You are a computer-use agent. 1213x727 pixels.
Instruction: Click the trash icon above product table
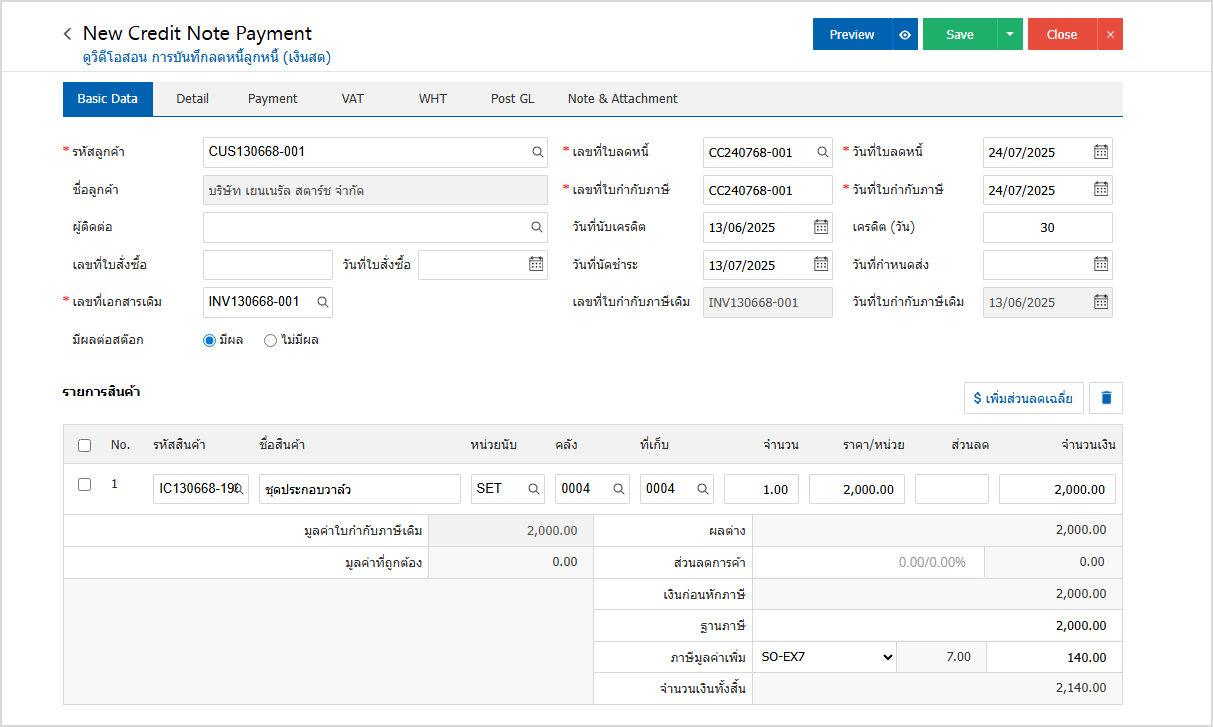[1106, 398]
